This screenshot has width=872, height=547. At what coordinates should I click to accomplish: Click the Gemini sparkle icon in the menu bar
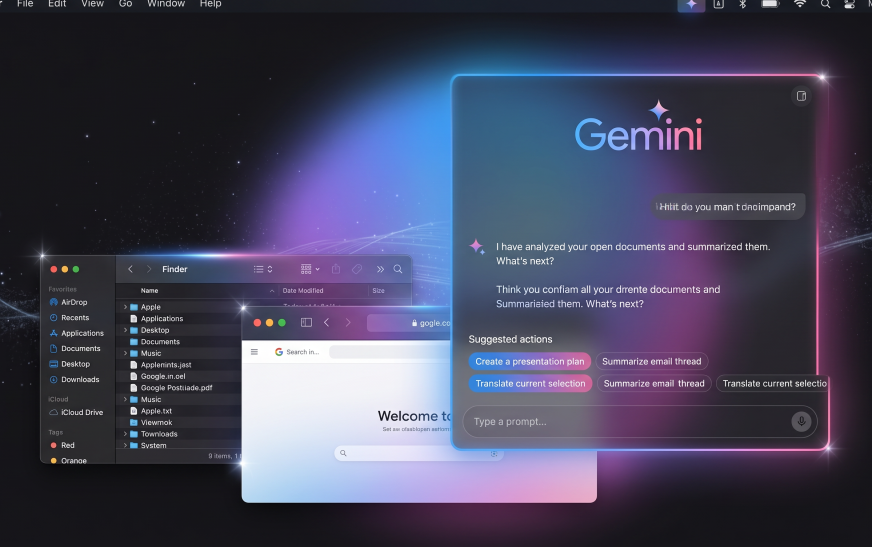point(691,4)
